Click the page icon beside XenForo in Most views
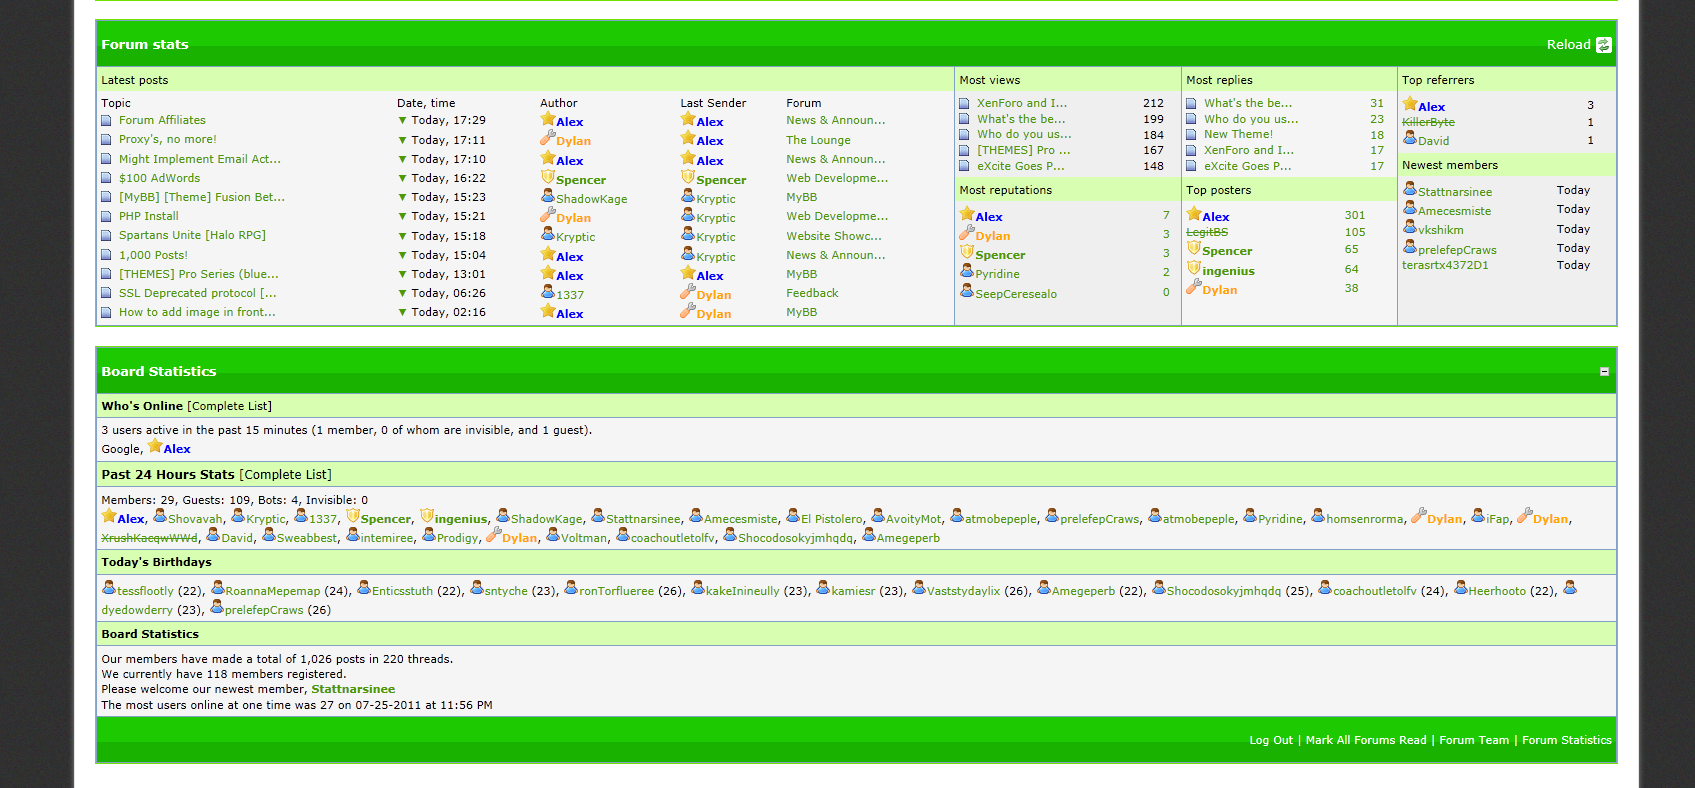Viewport: 1695px width, 788px height. click(x=964, y=103)
